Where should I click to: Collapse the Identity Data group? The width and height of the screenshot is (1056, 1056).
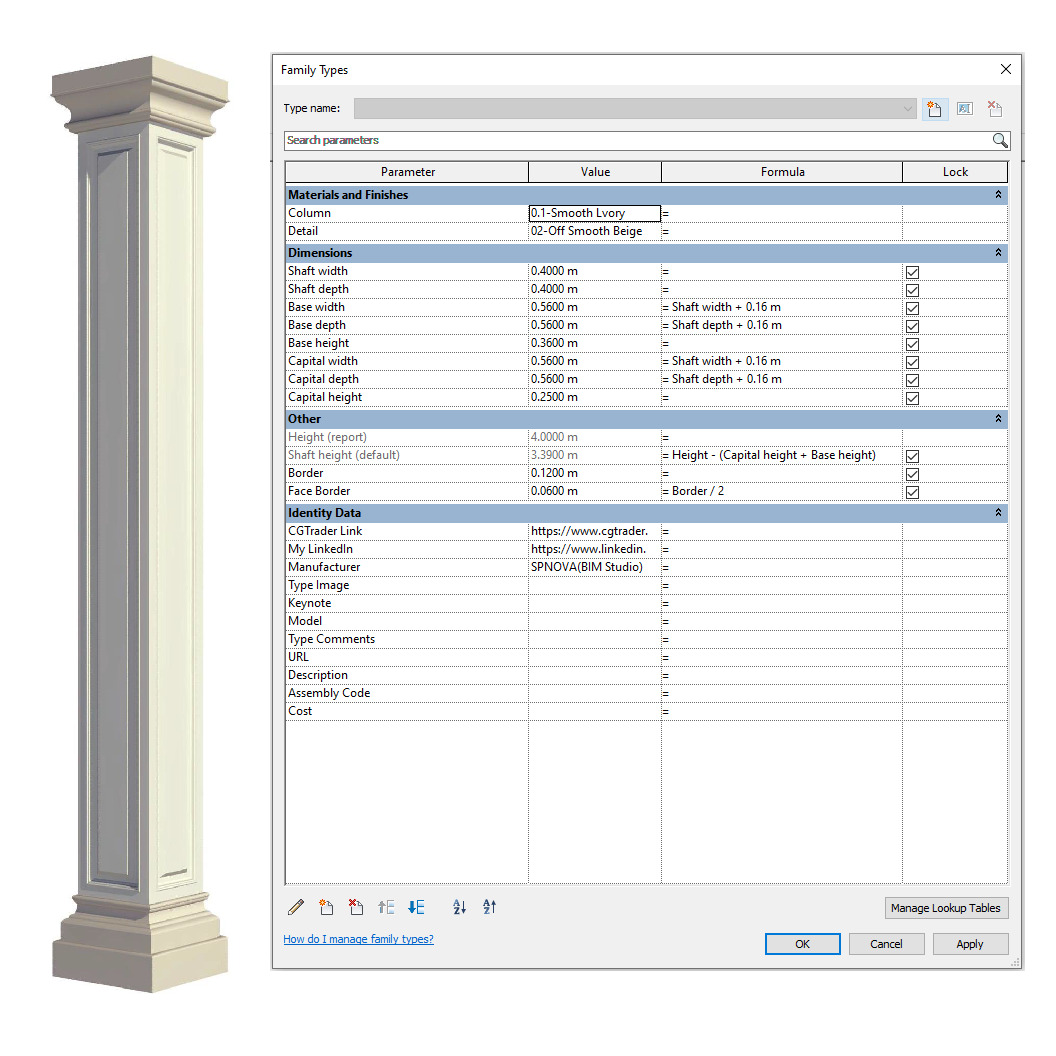(x=998, y=513)
